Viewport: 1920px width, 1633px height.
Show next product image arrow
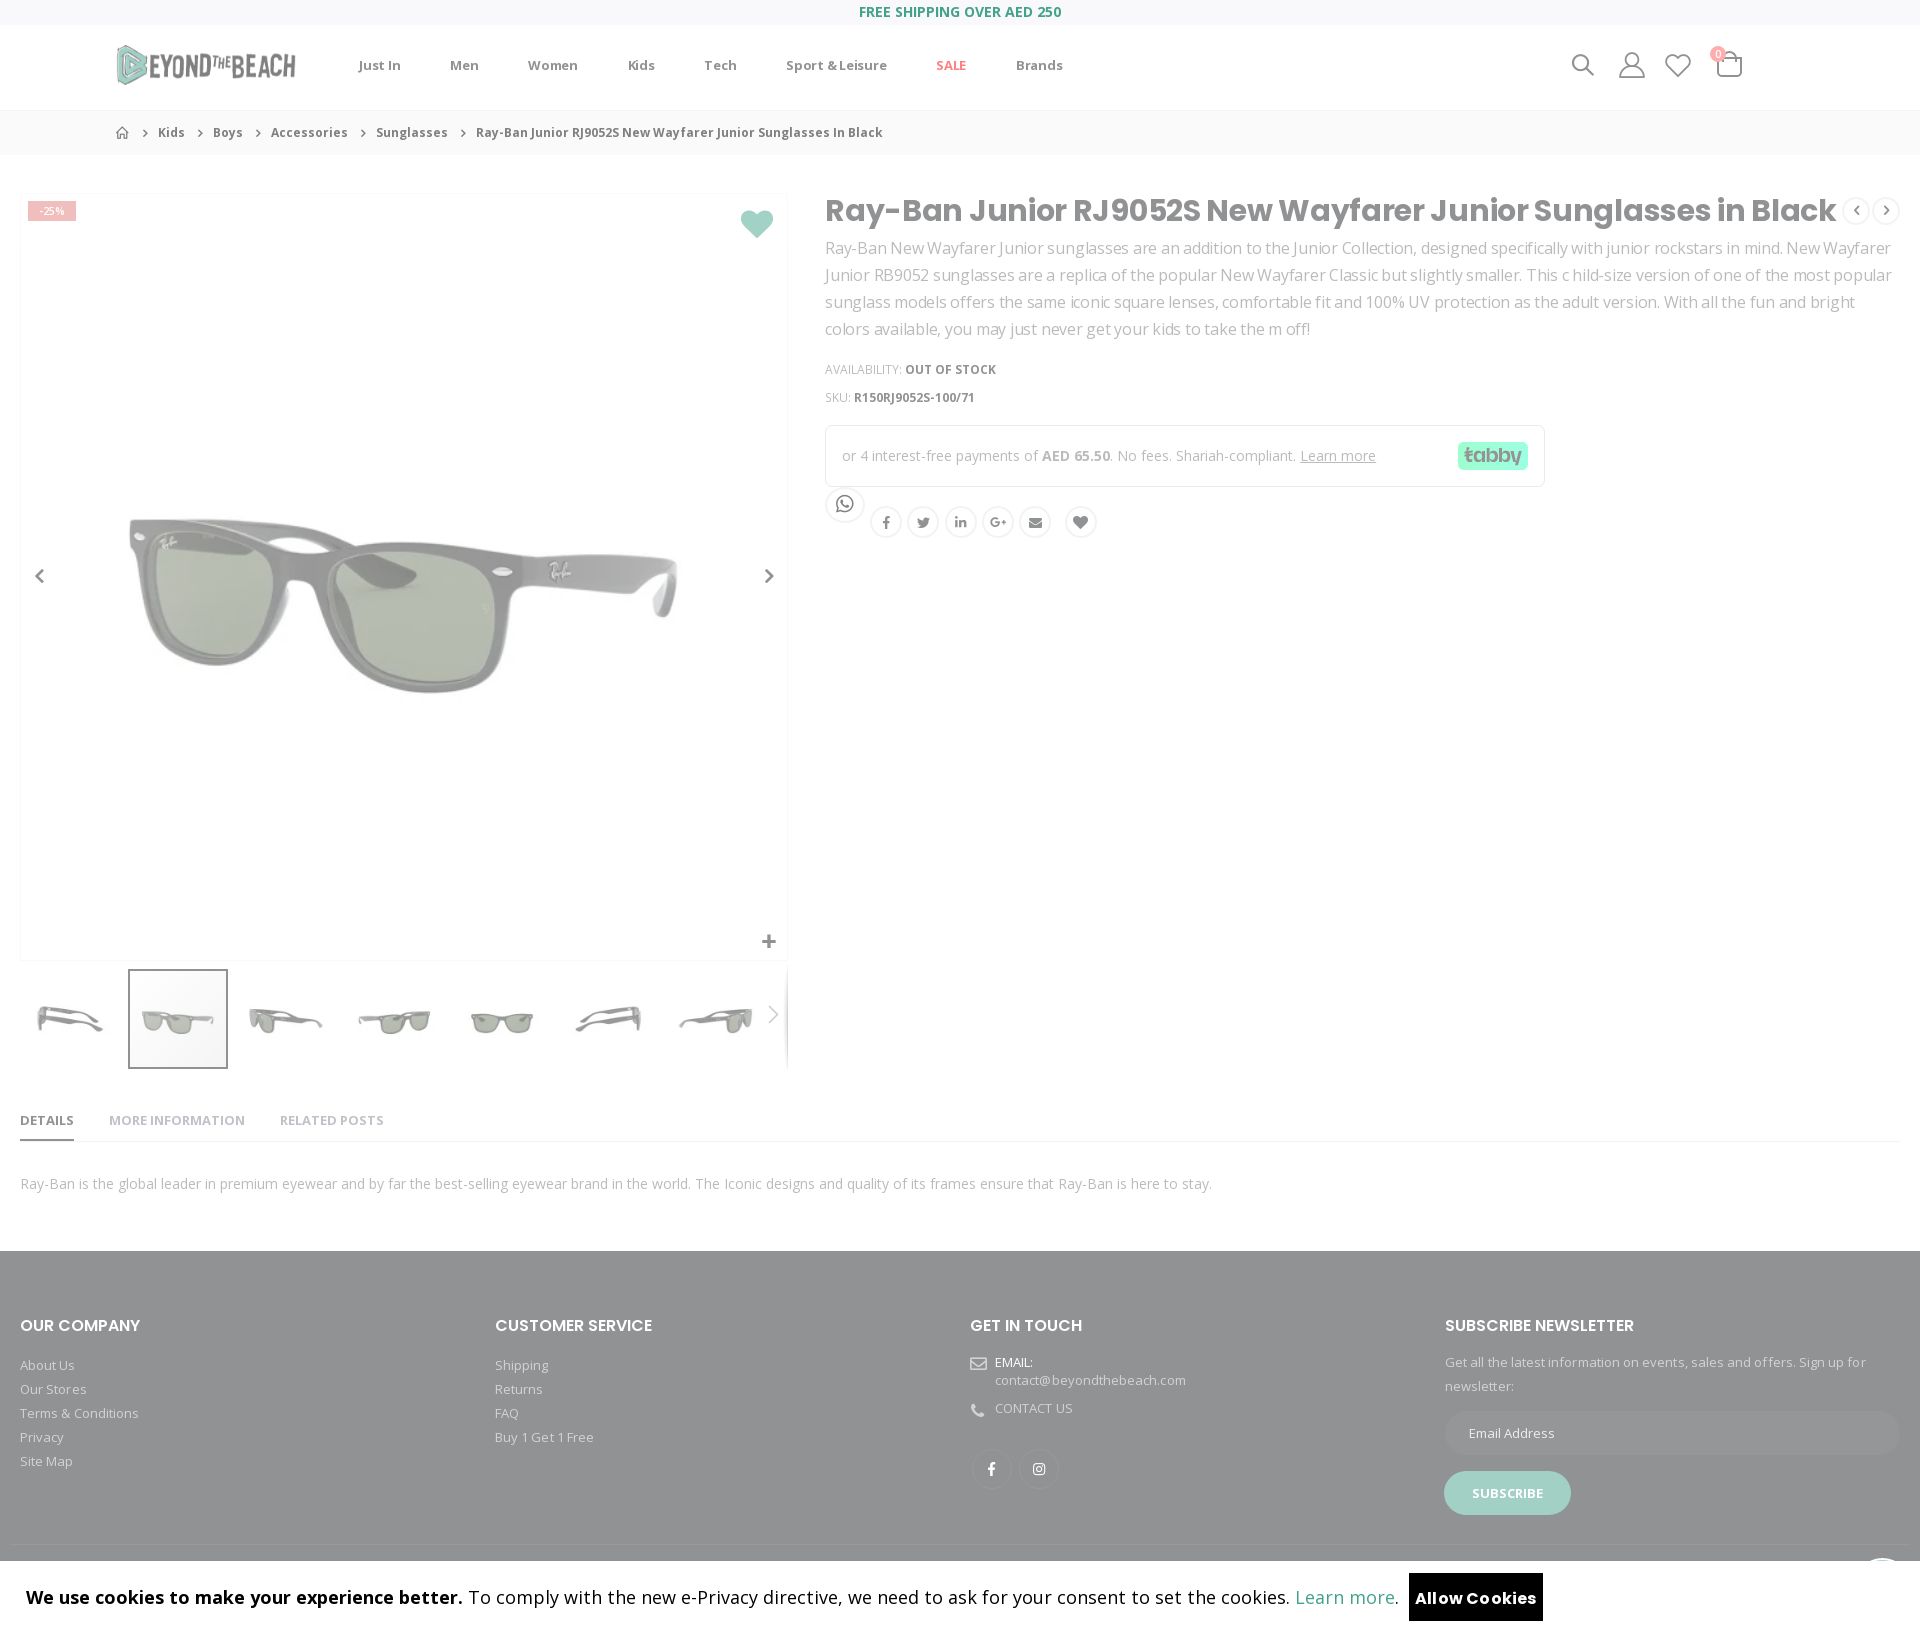click(769, 576)
